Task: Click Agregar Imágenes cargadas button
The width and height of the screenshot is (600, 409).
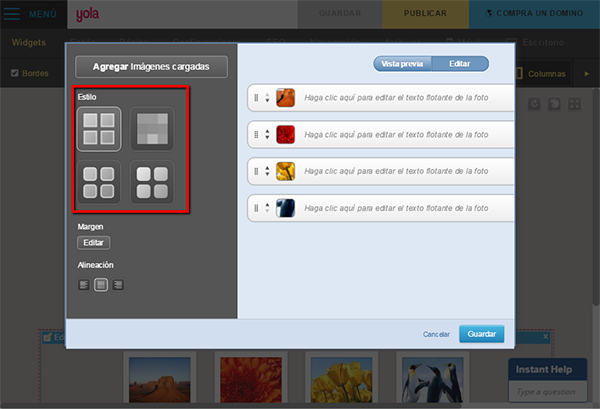Action: tap(152, 67)
